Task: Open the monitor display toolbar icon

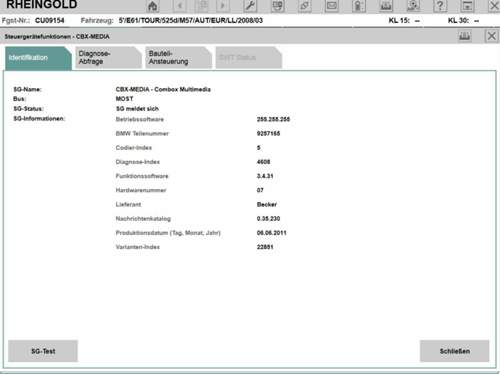Action: (277, 6)
